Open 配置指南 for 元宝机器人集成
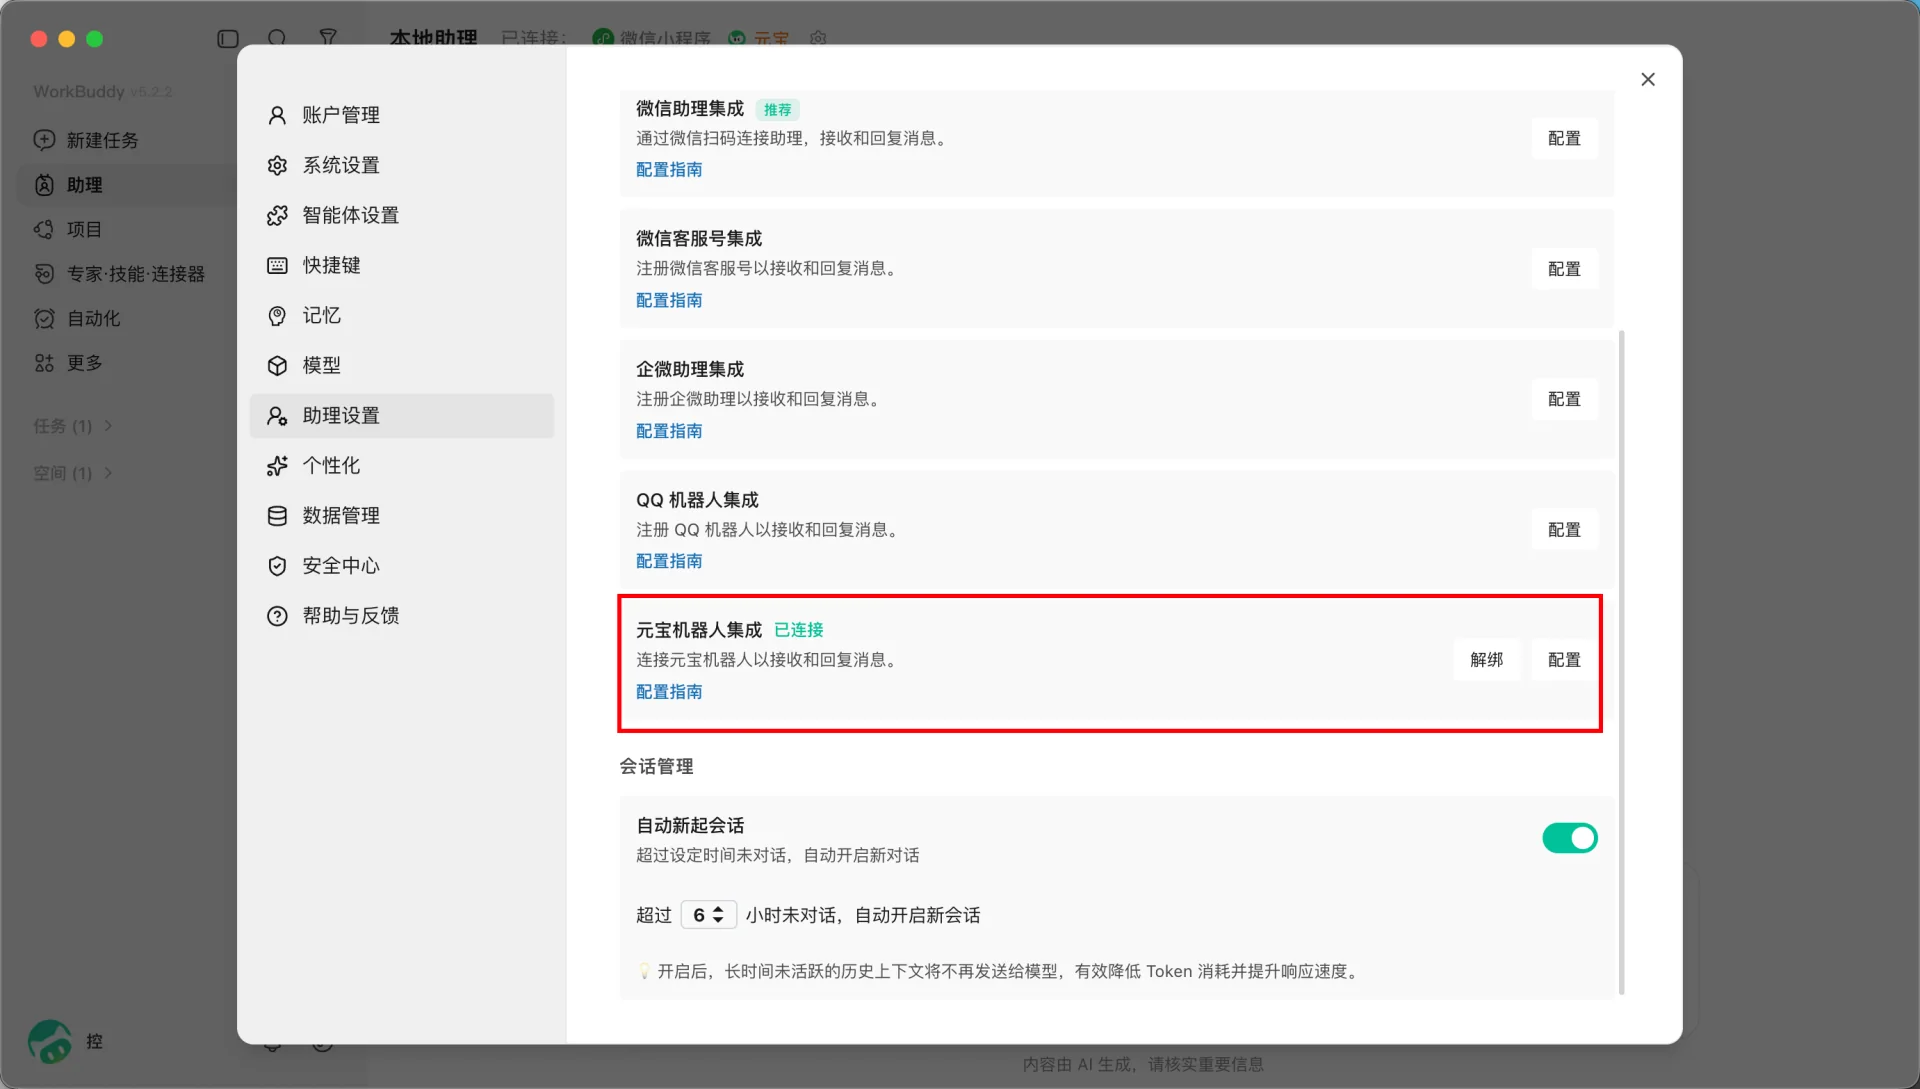Image resolution: width=1920 pixels, height=1089 pixels. (x=669, y=691)
